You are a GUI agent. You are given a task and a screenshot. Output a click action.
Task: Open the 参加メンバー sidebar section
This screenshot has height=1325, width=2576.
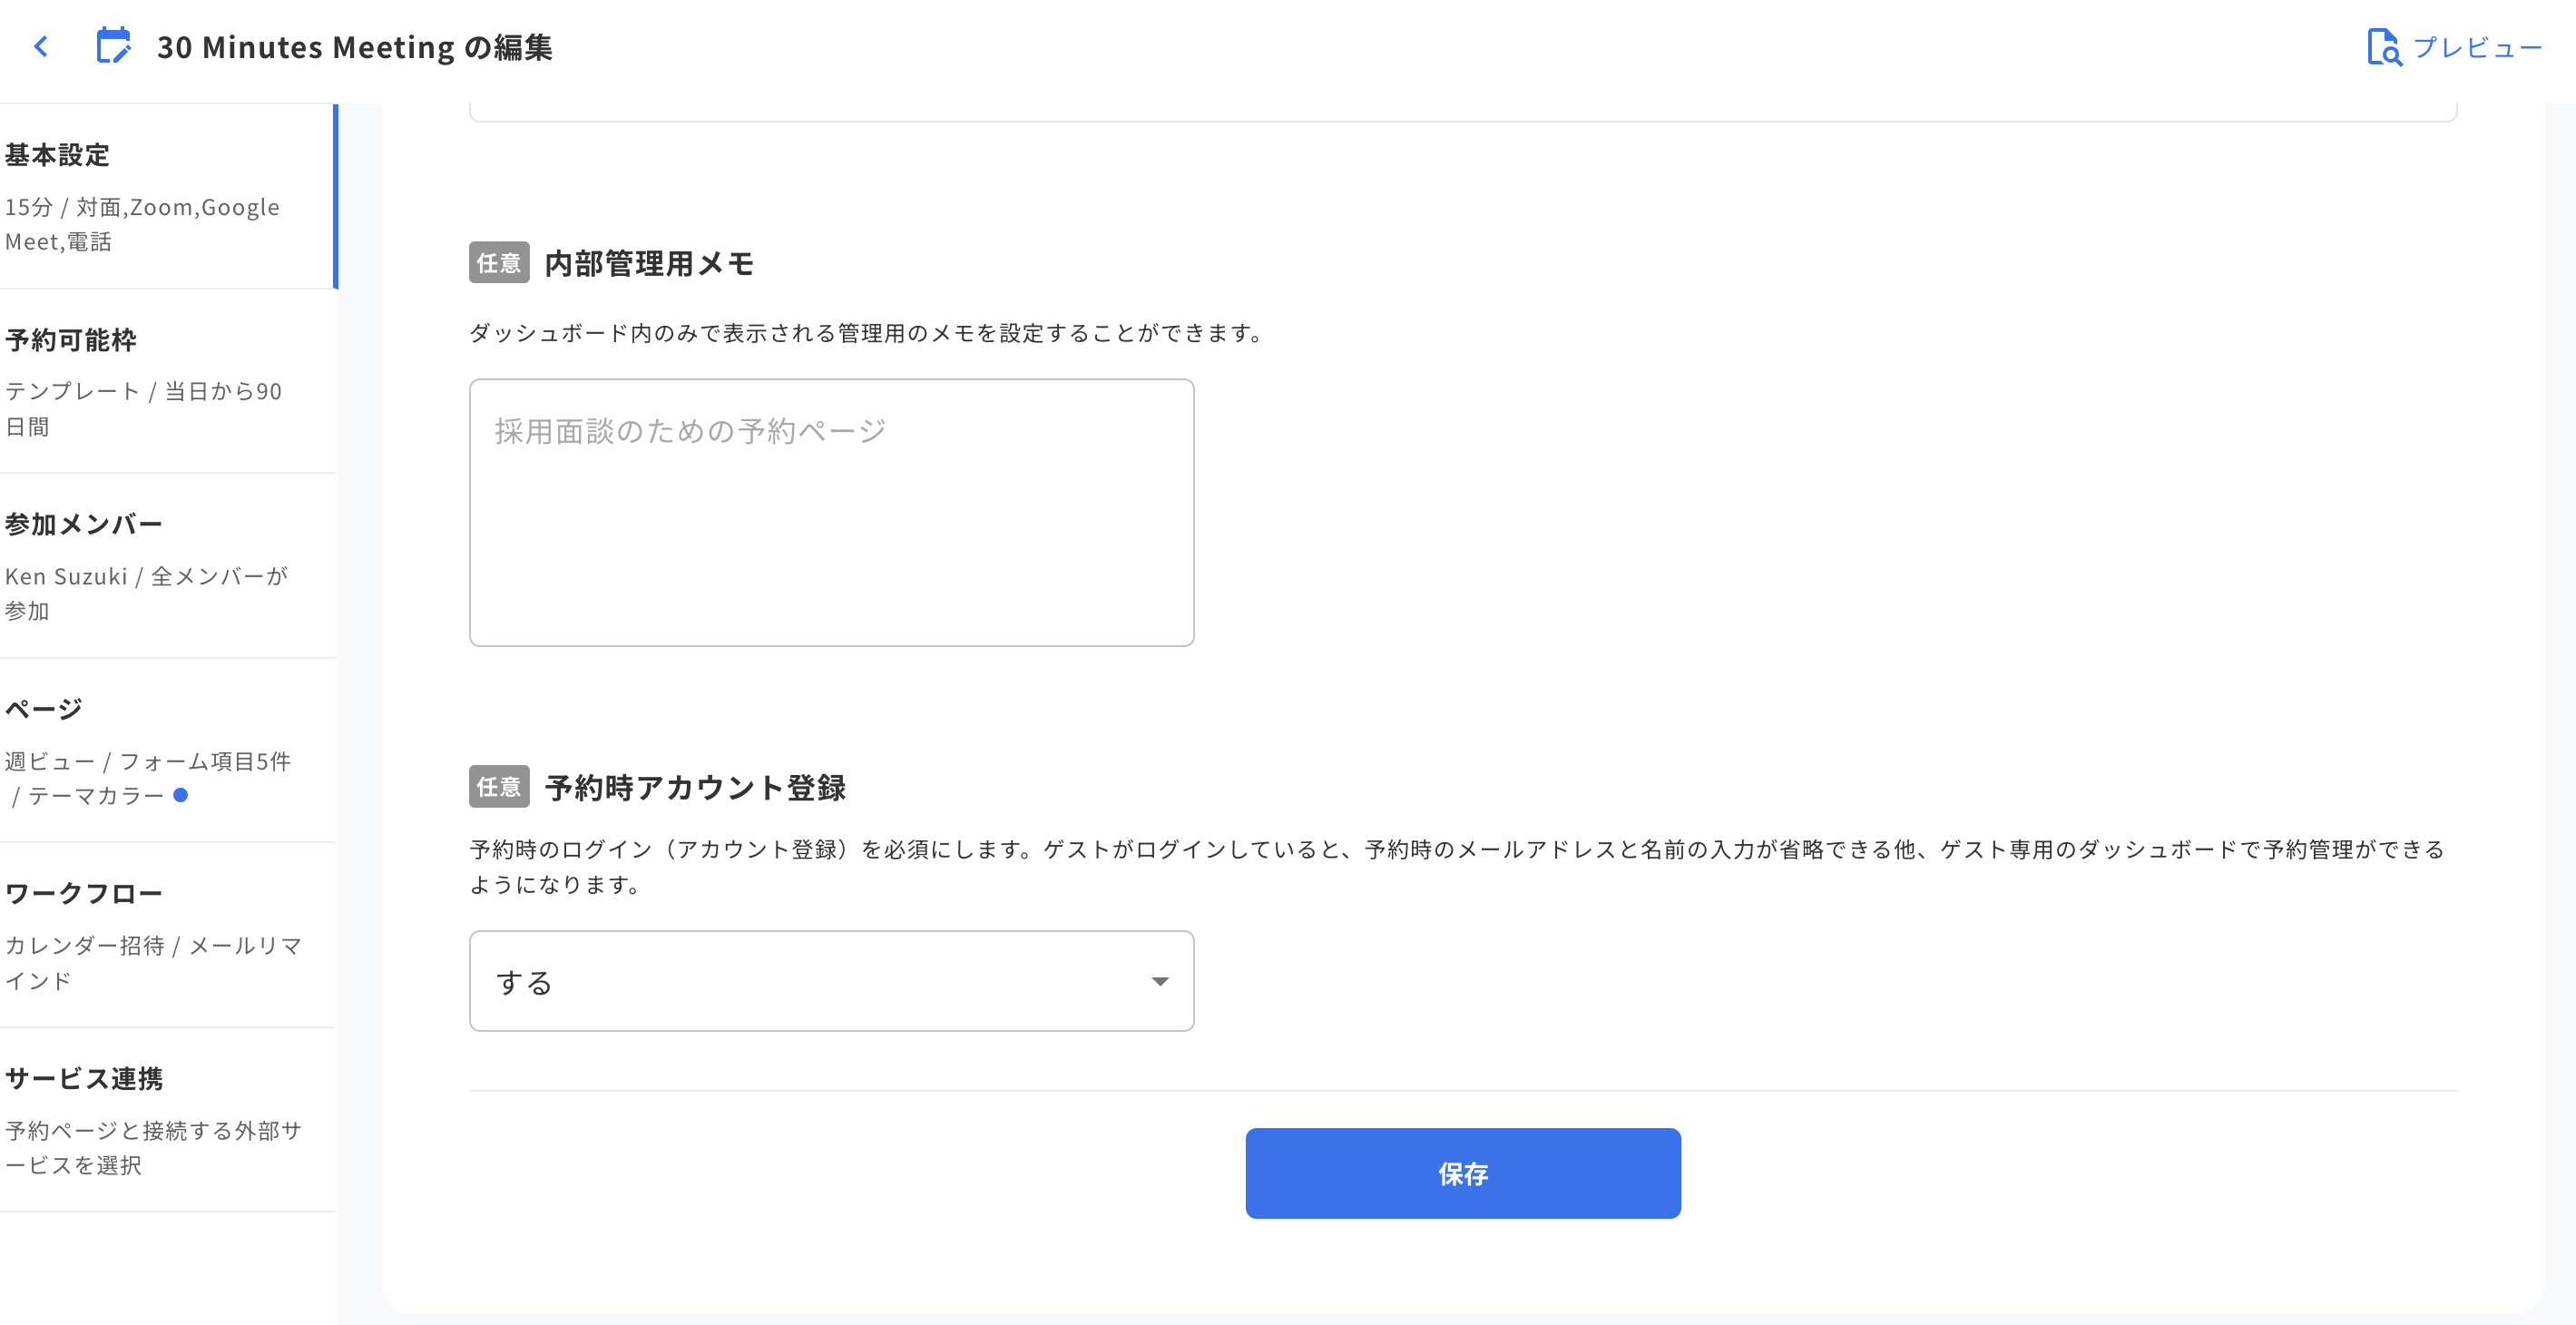coord(168,566)
